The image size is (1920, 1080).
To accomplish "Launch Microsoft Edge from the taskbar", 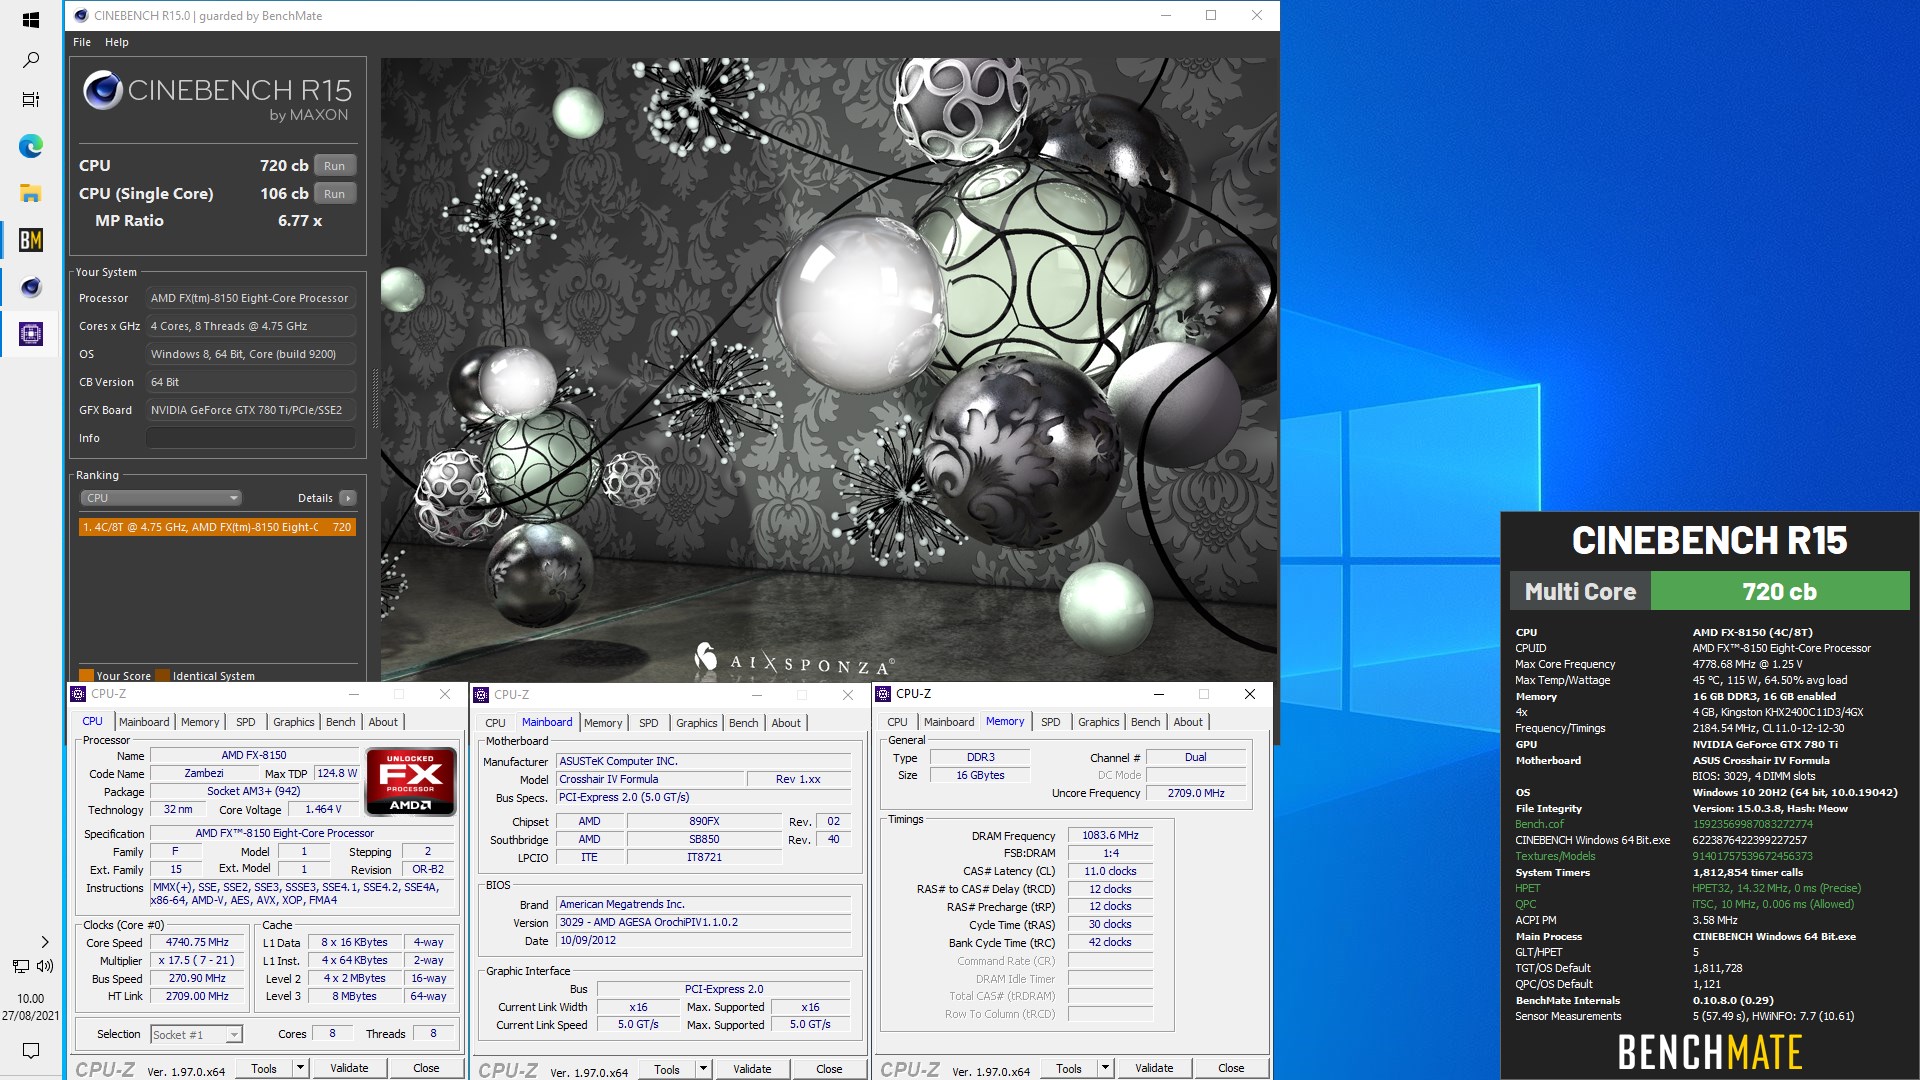I will [30, 146].
